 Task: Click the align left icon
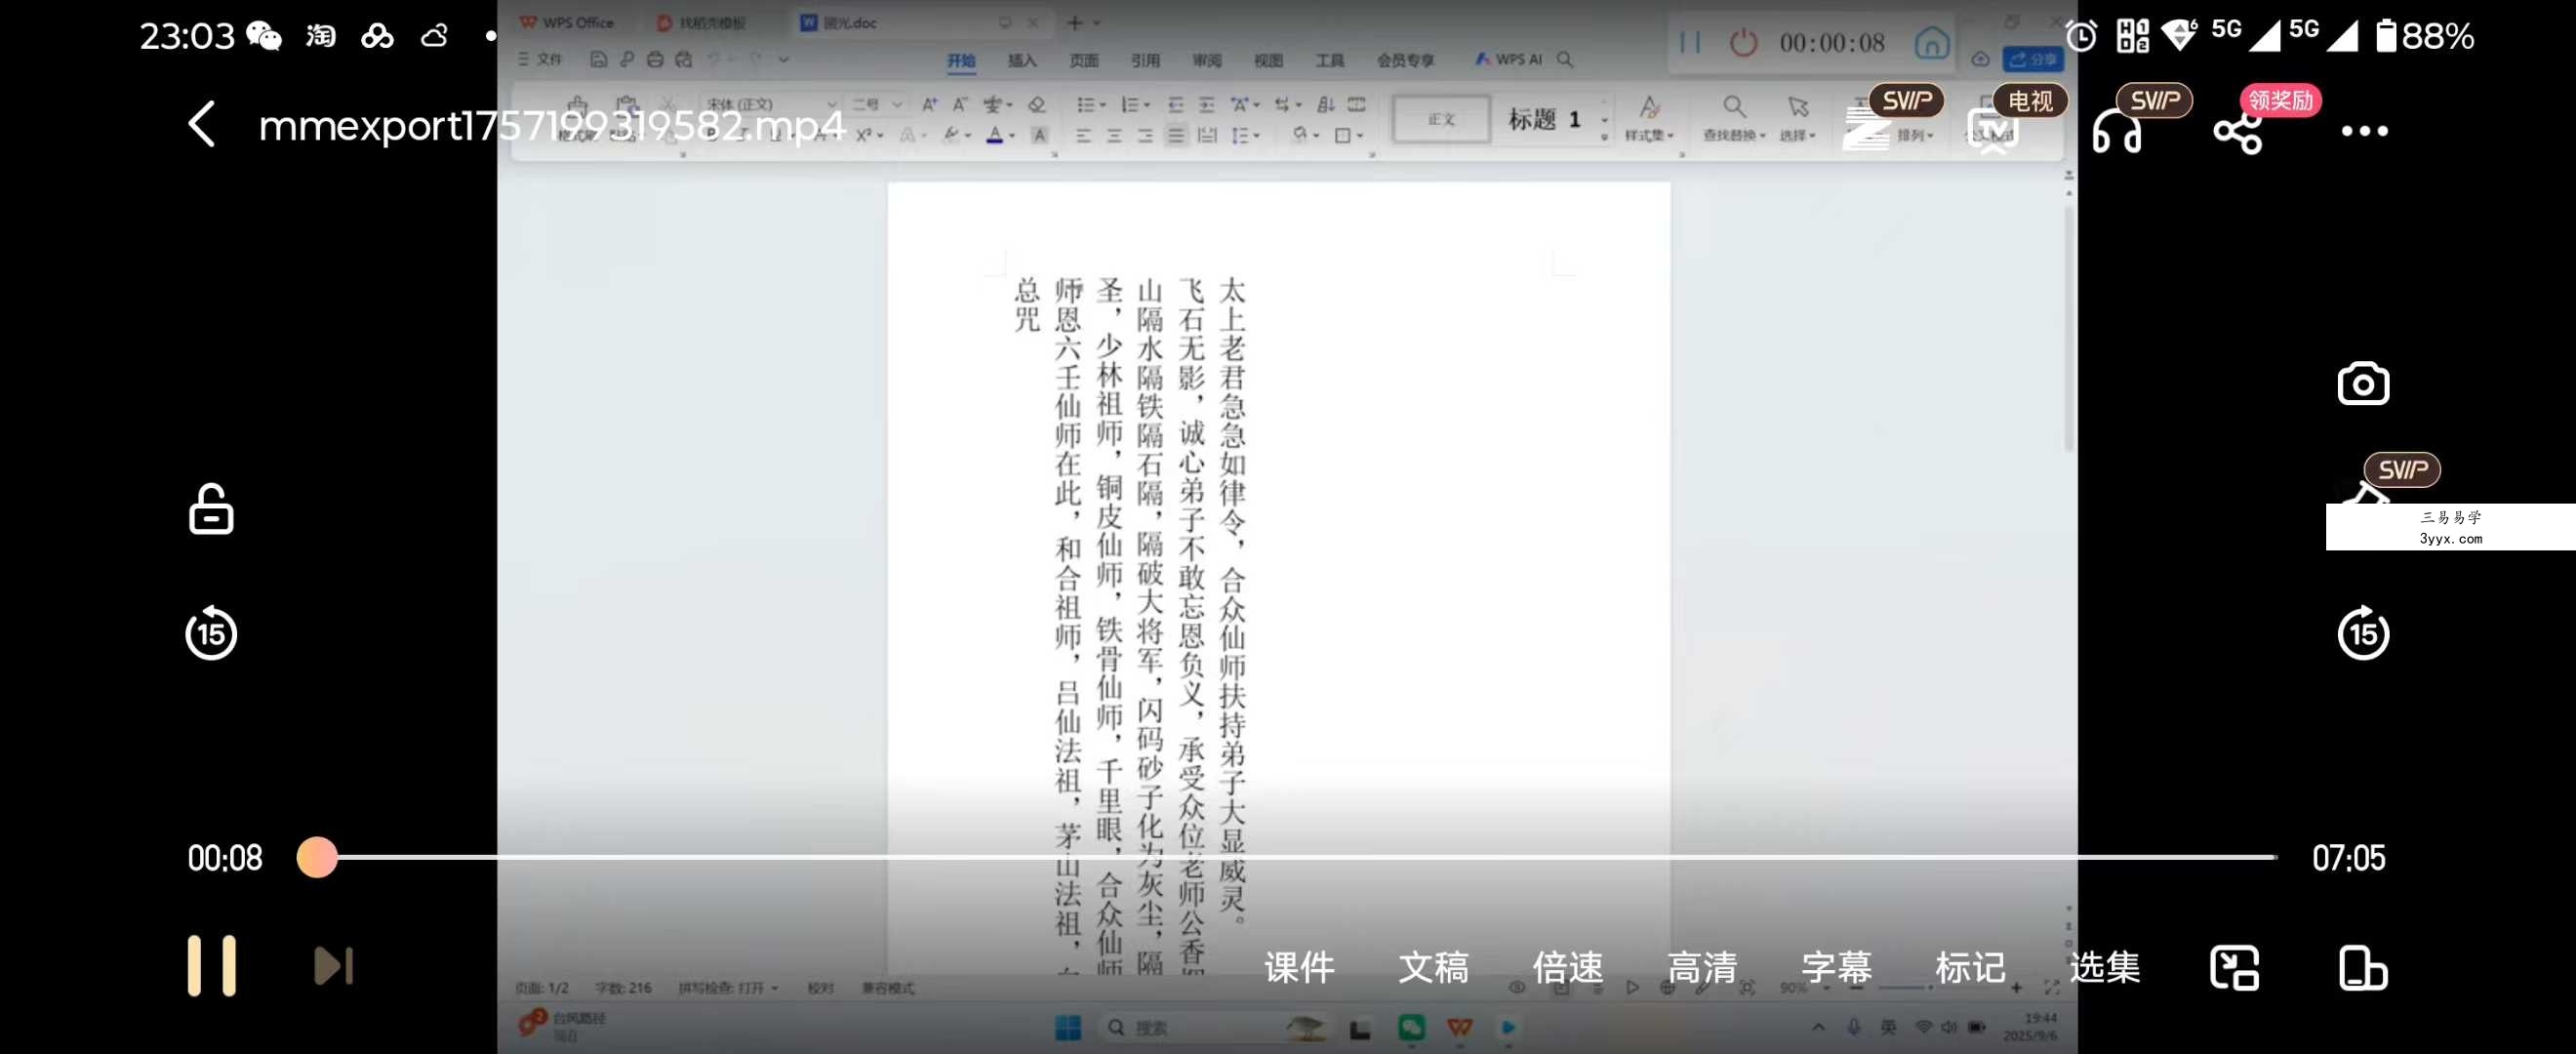point(1083,135)
